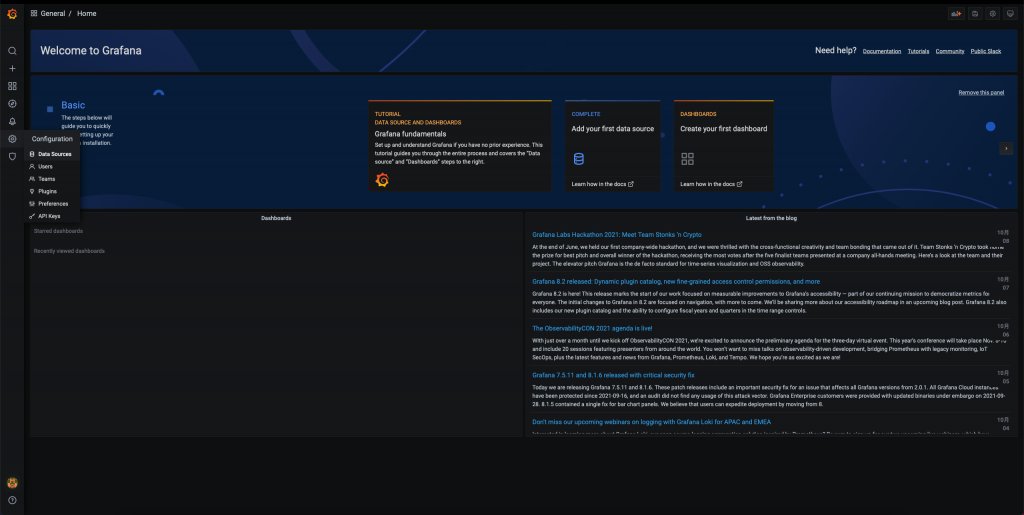The image size is (1024, 515).
Task: Open Grafana 7.5.11 and 8.1.6 security post
Action: [x=613, y=375]
